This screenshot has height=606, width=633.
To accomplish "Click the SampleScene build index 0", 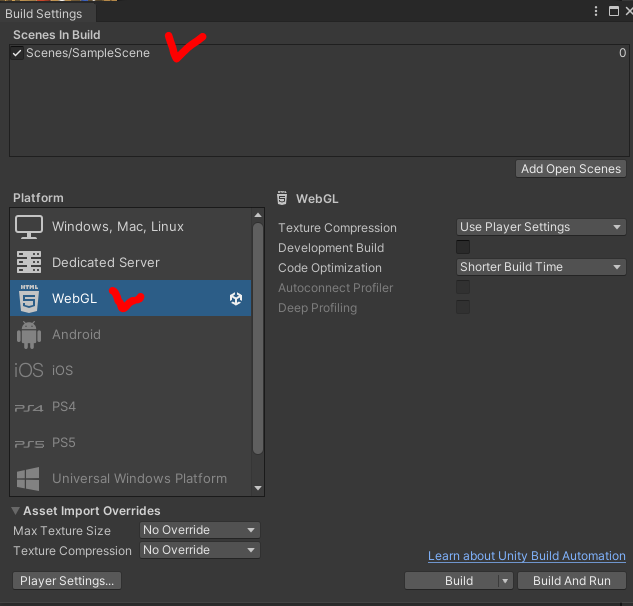I will (622, 53).
